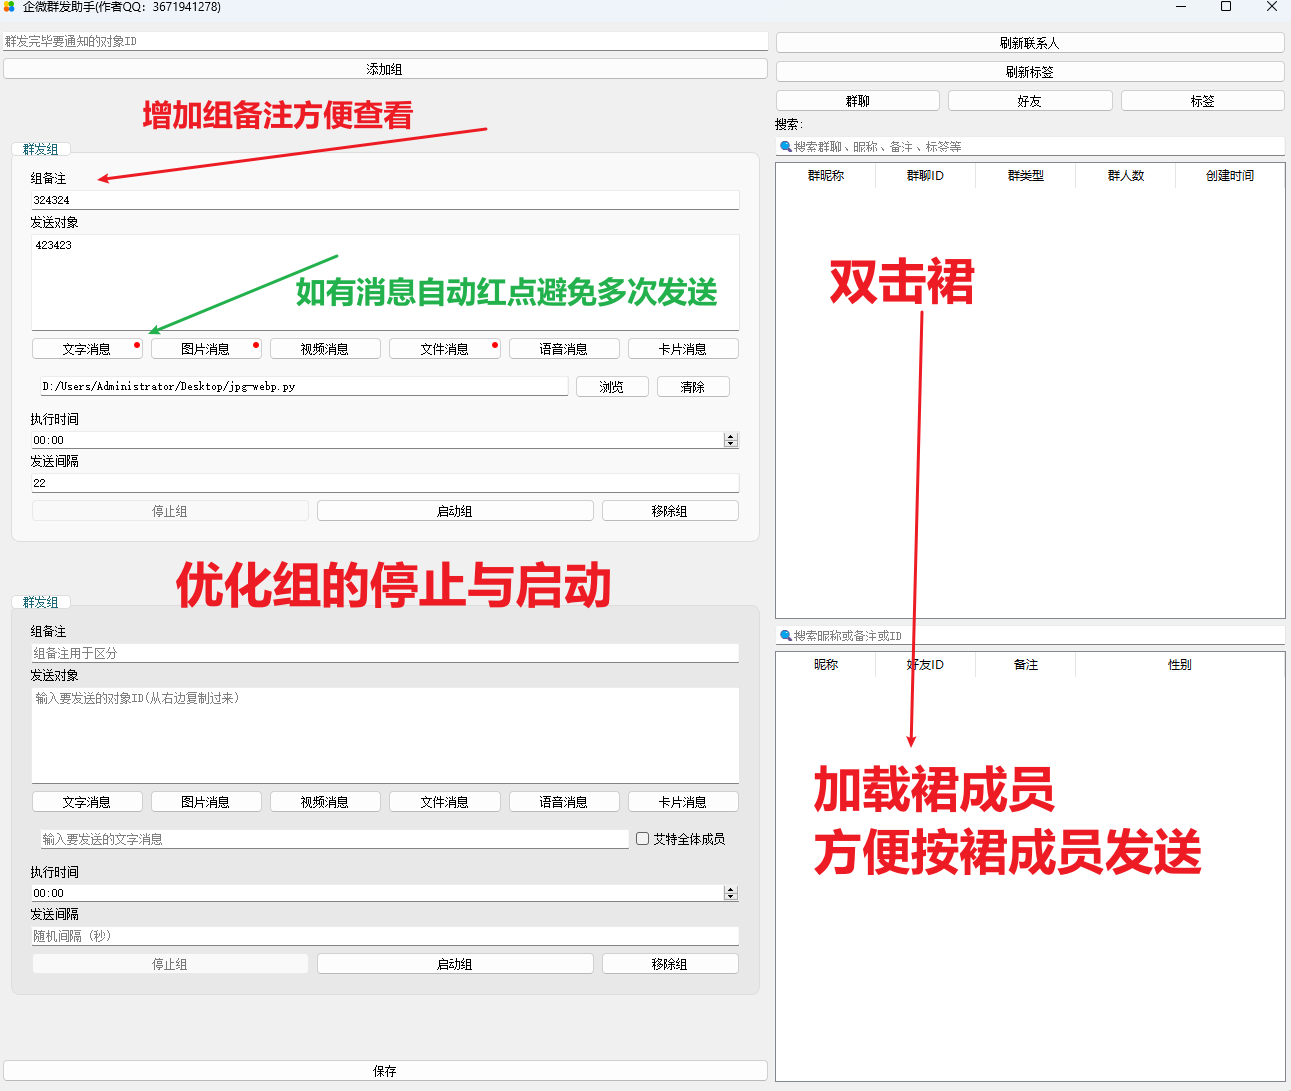Click 清除 next to the file path

pyautogui.click(x=692, y=387)
